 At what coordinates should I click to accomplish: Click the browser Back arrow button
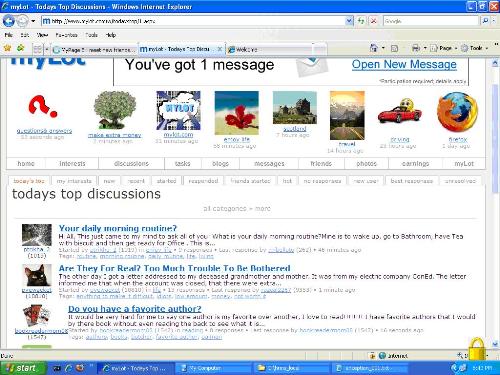point(9,21)
